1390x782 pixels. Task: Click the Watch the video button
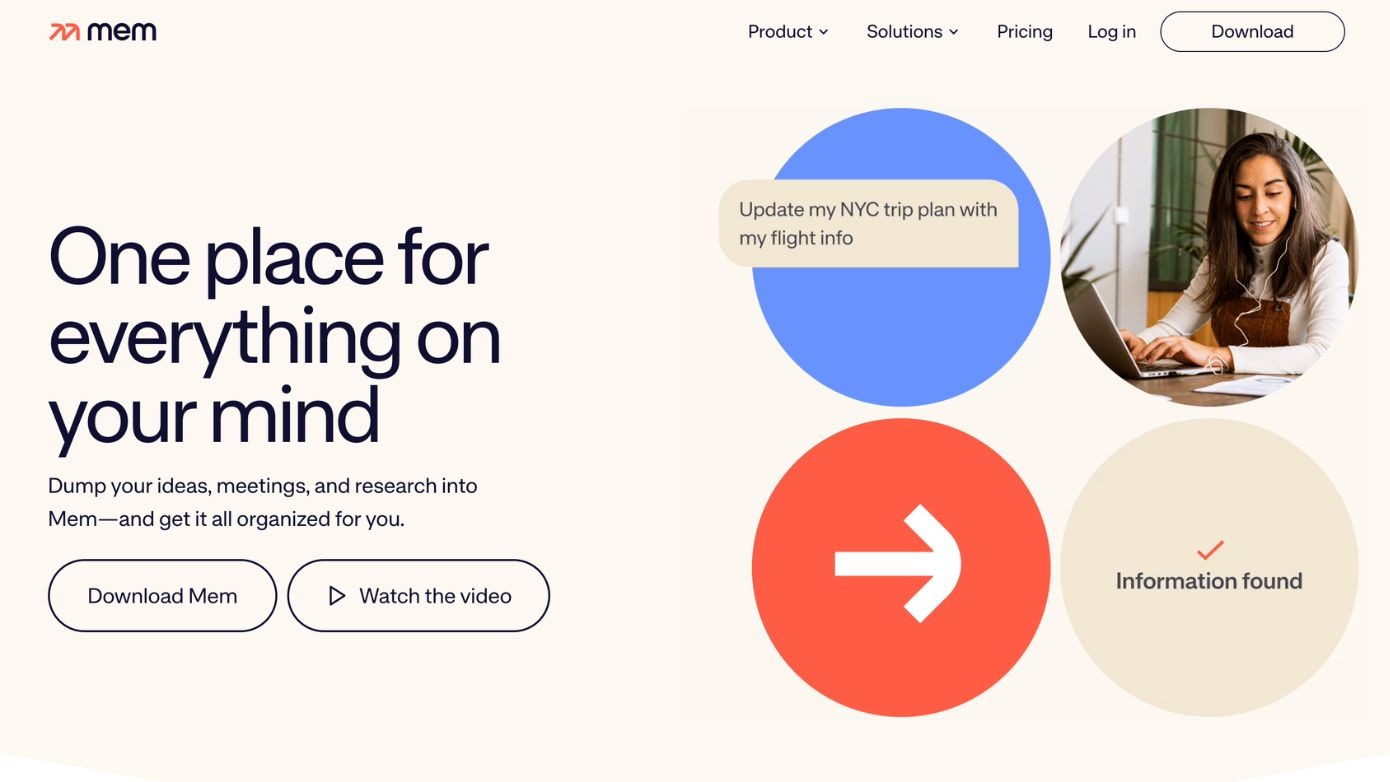419,596
